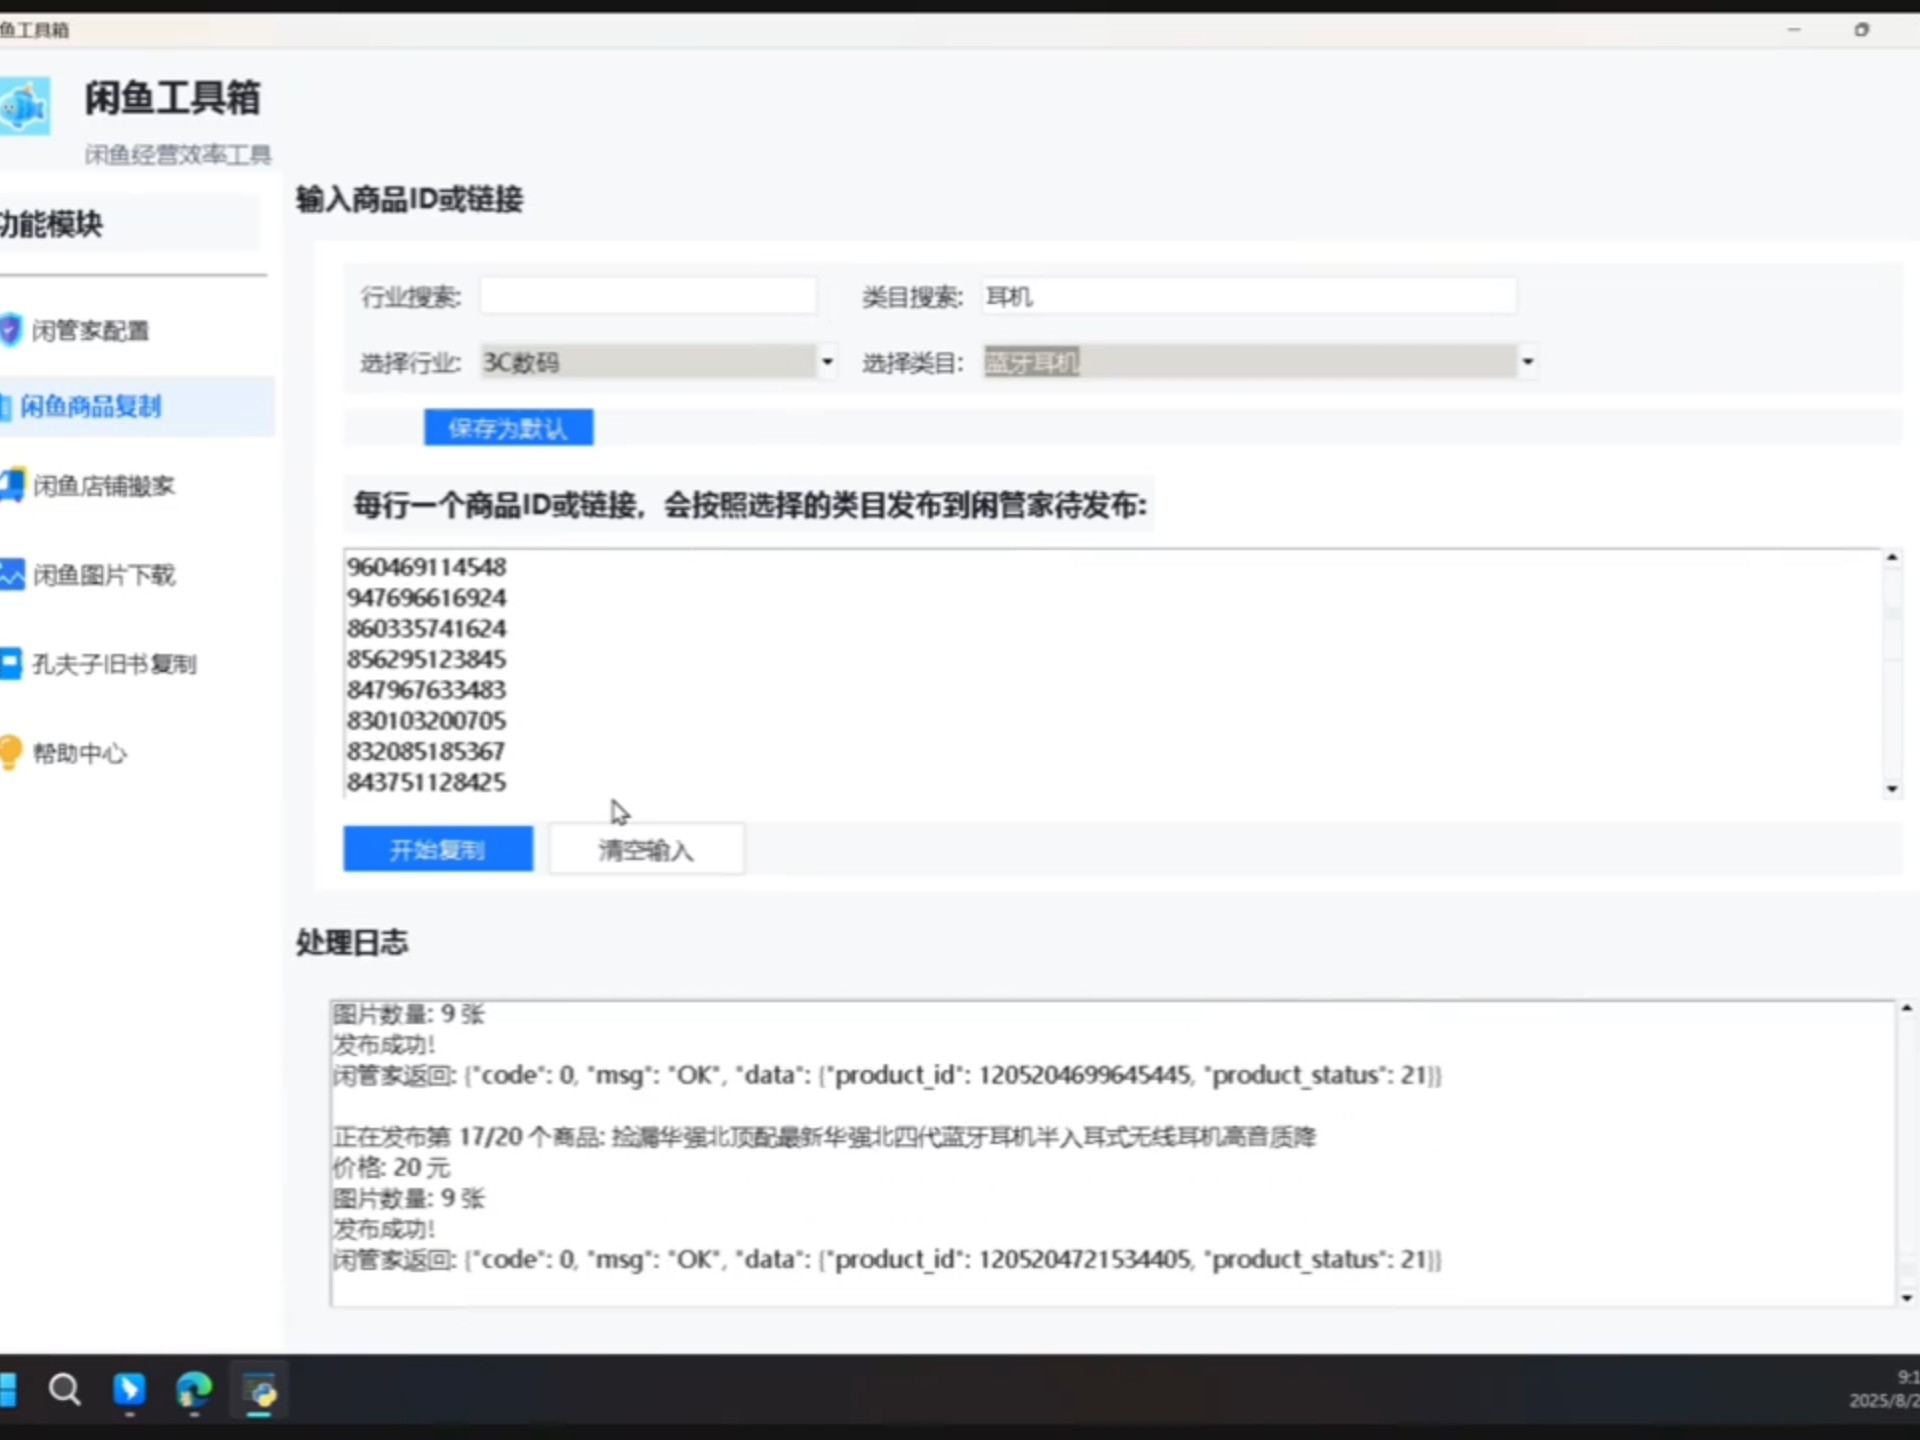The image size is (1920, 1440).
Task: Click the 孔夫子旧书复制 book icon
Action: (10, 663)
